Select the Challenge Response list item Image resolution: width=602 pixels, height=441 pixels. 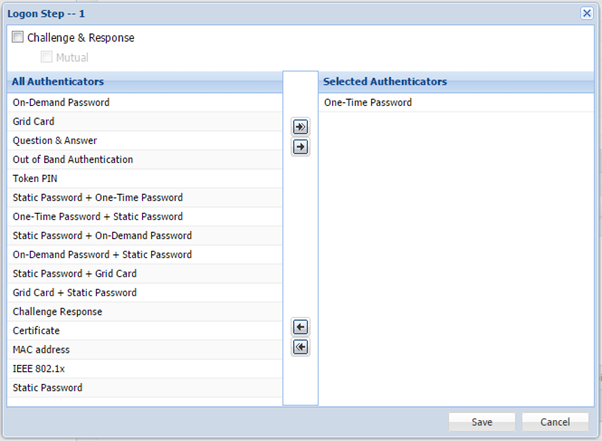coord(57,312)
